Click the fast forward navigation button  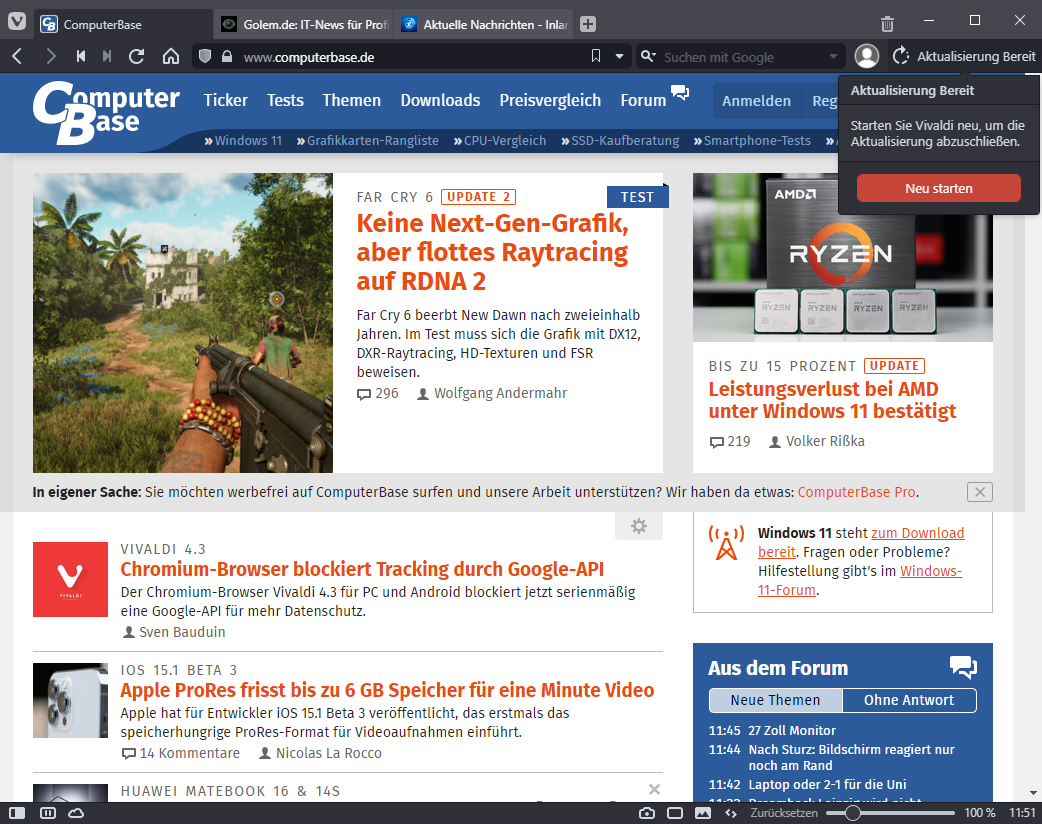(106, 56)
